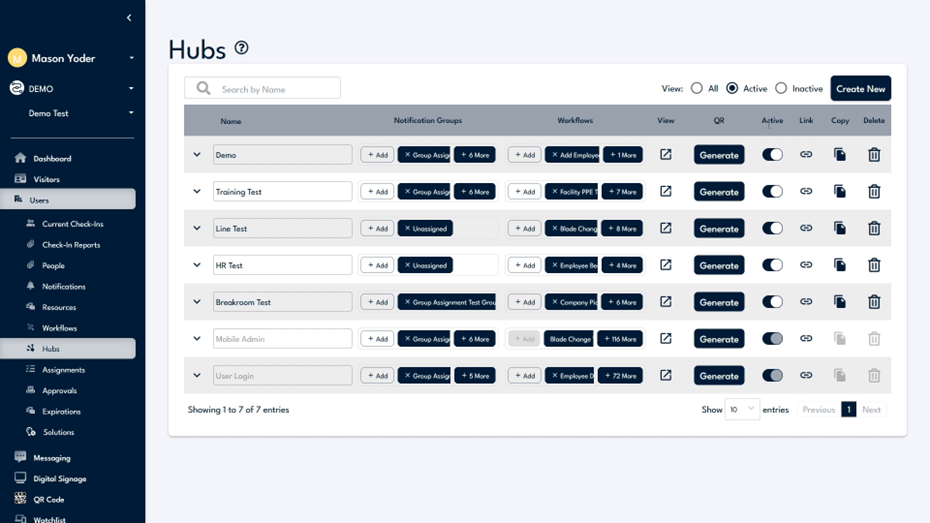The width and height of the screenshot is (930, 523).
Task: Select the All view radio button
Action: [x=697, y=89]
